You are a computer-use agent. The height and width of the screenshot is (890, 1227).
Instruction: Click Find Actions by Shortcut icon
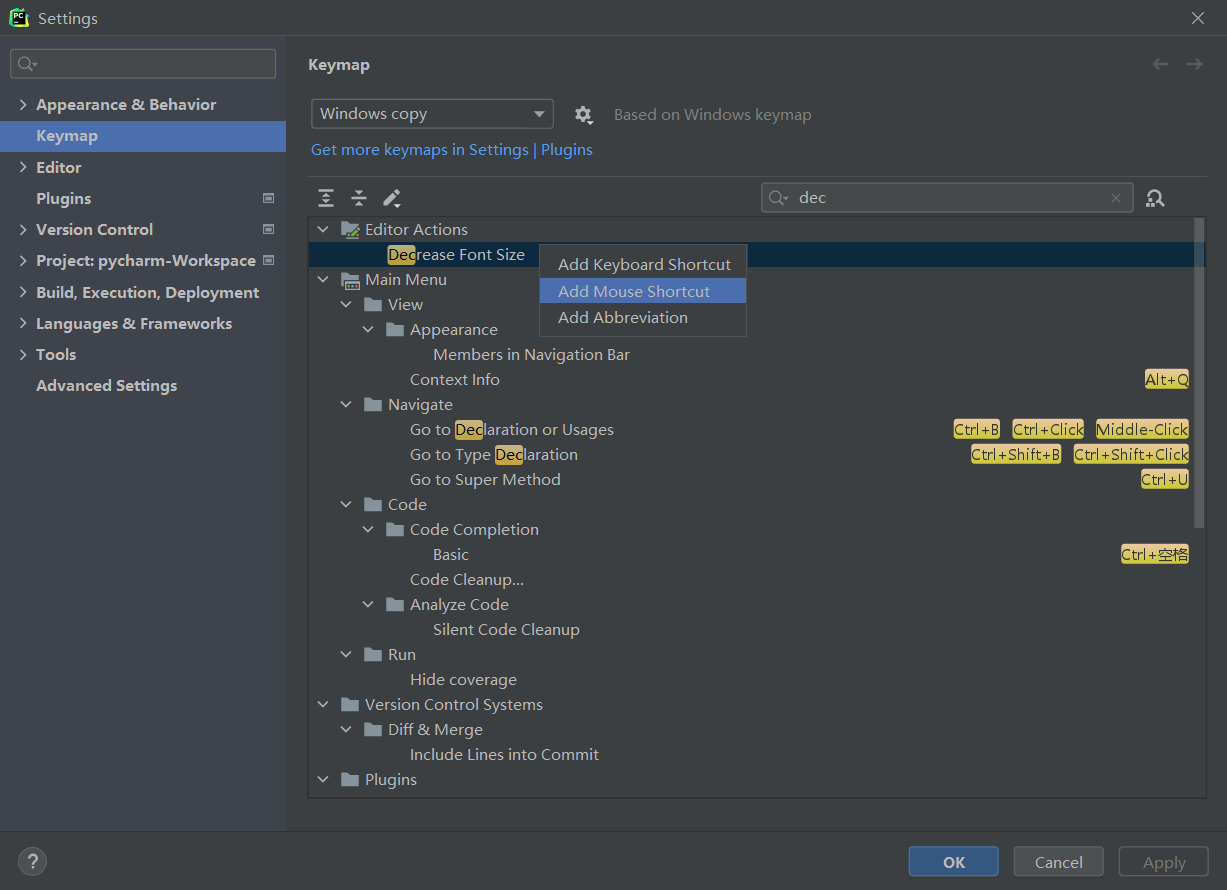pos(1156,198)
